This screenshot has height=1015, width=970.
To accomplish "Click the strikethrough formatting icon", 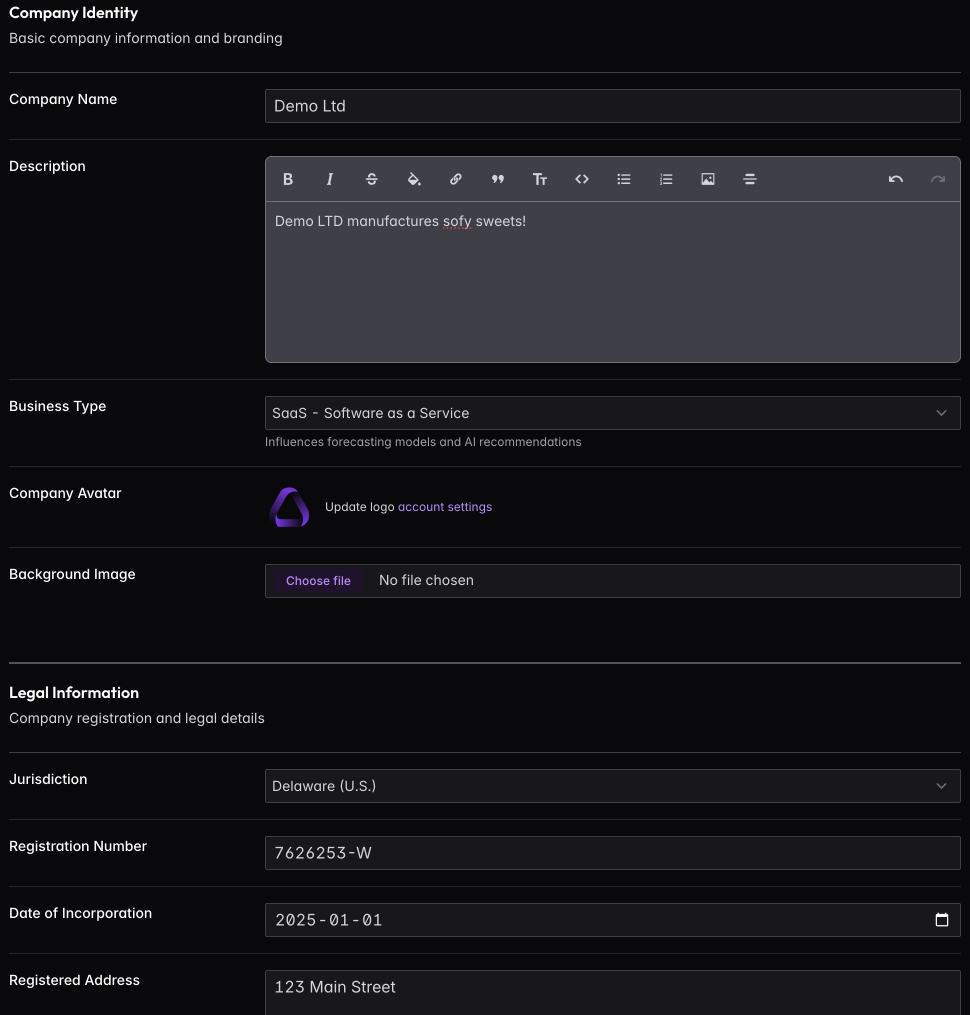I will [x=372, y=179].
